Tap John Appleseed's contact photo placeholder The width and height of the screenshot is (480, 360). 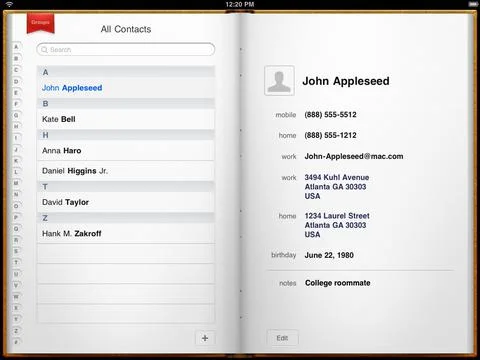(279, 81)
